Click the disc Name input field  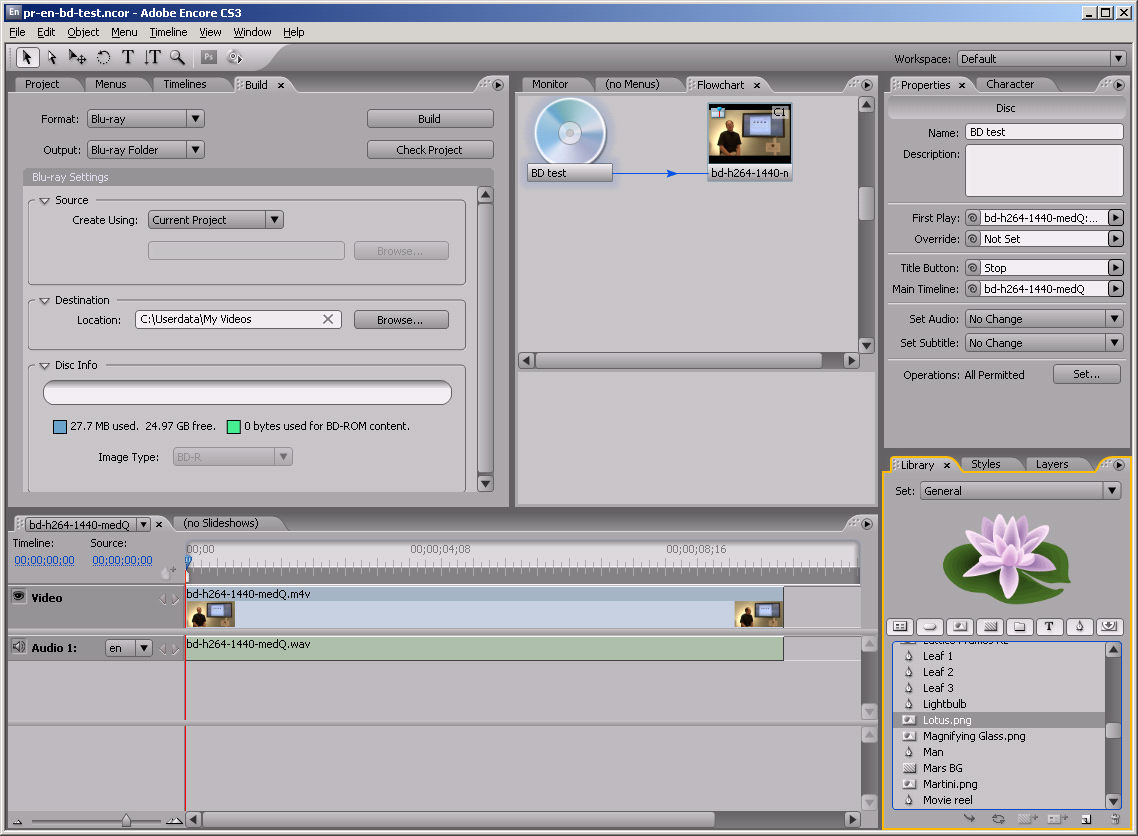click(x=1044, y=131)
